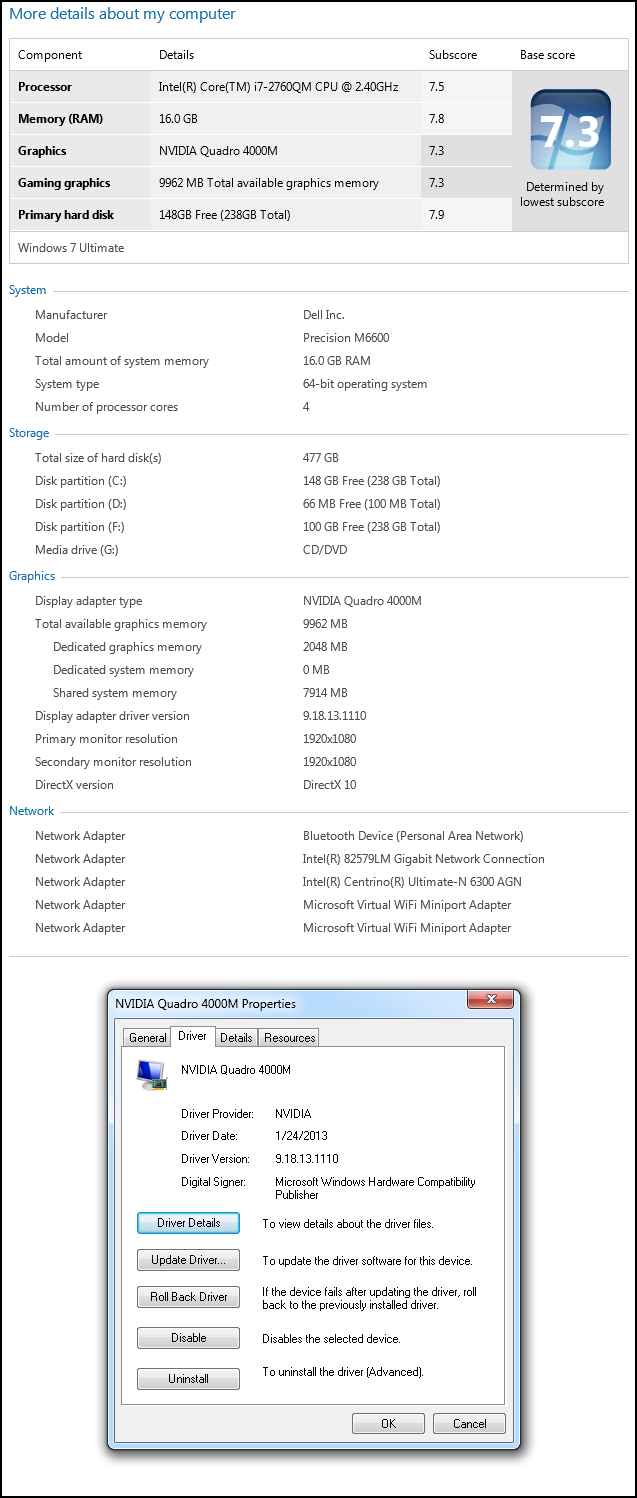This screenshot has height=1498, width=637.
Task: Click display adapter driver version 9.18.13.1110 in Graphics section
Action: (335, 716)
